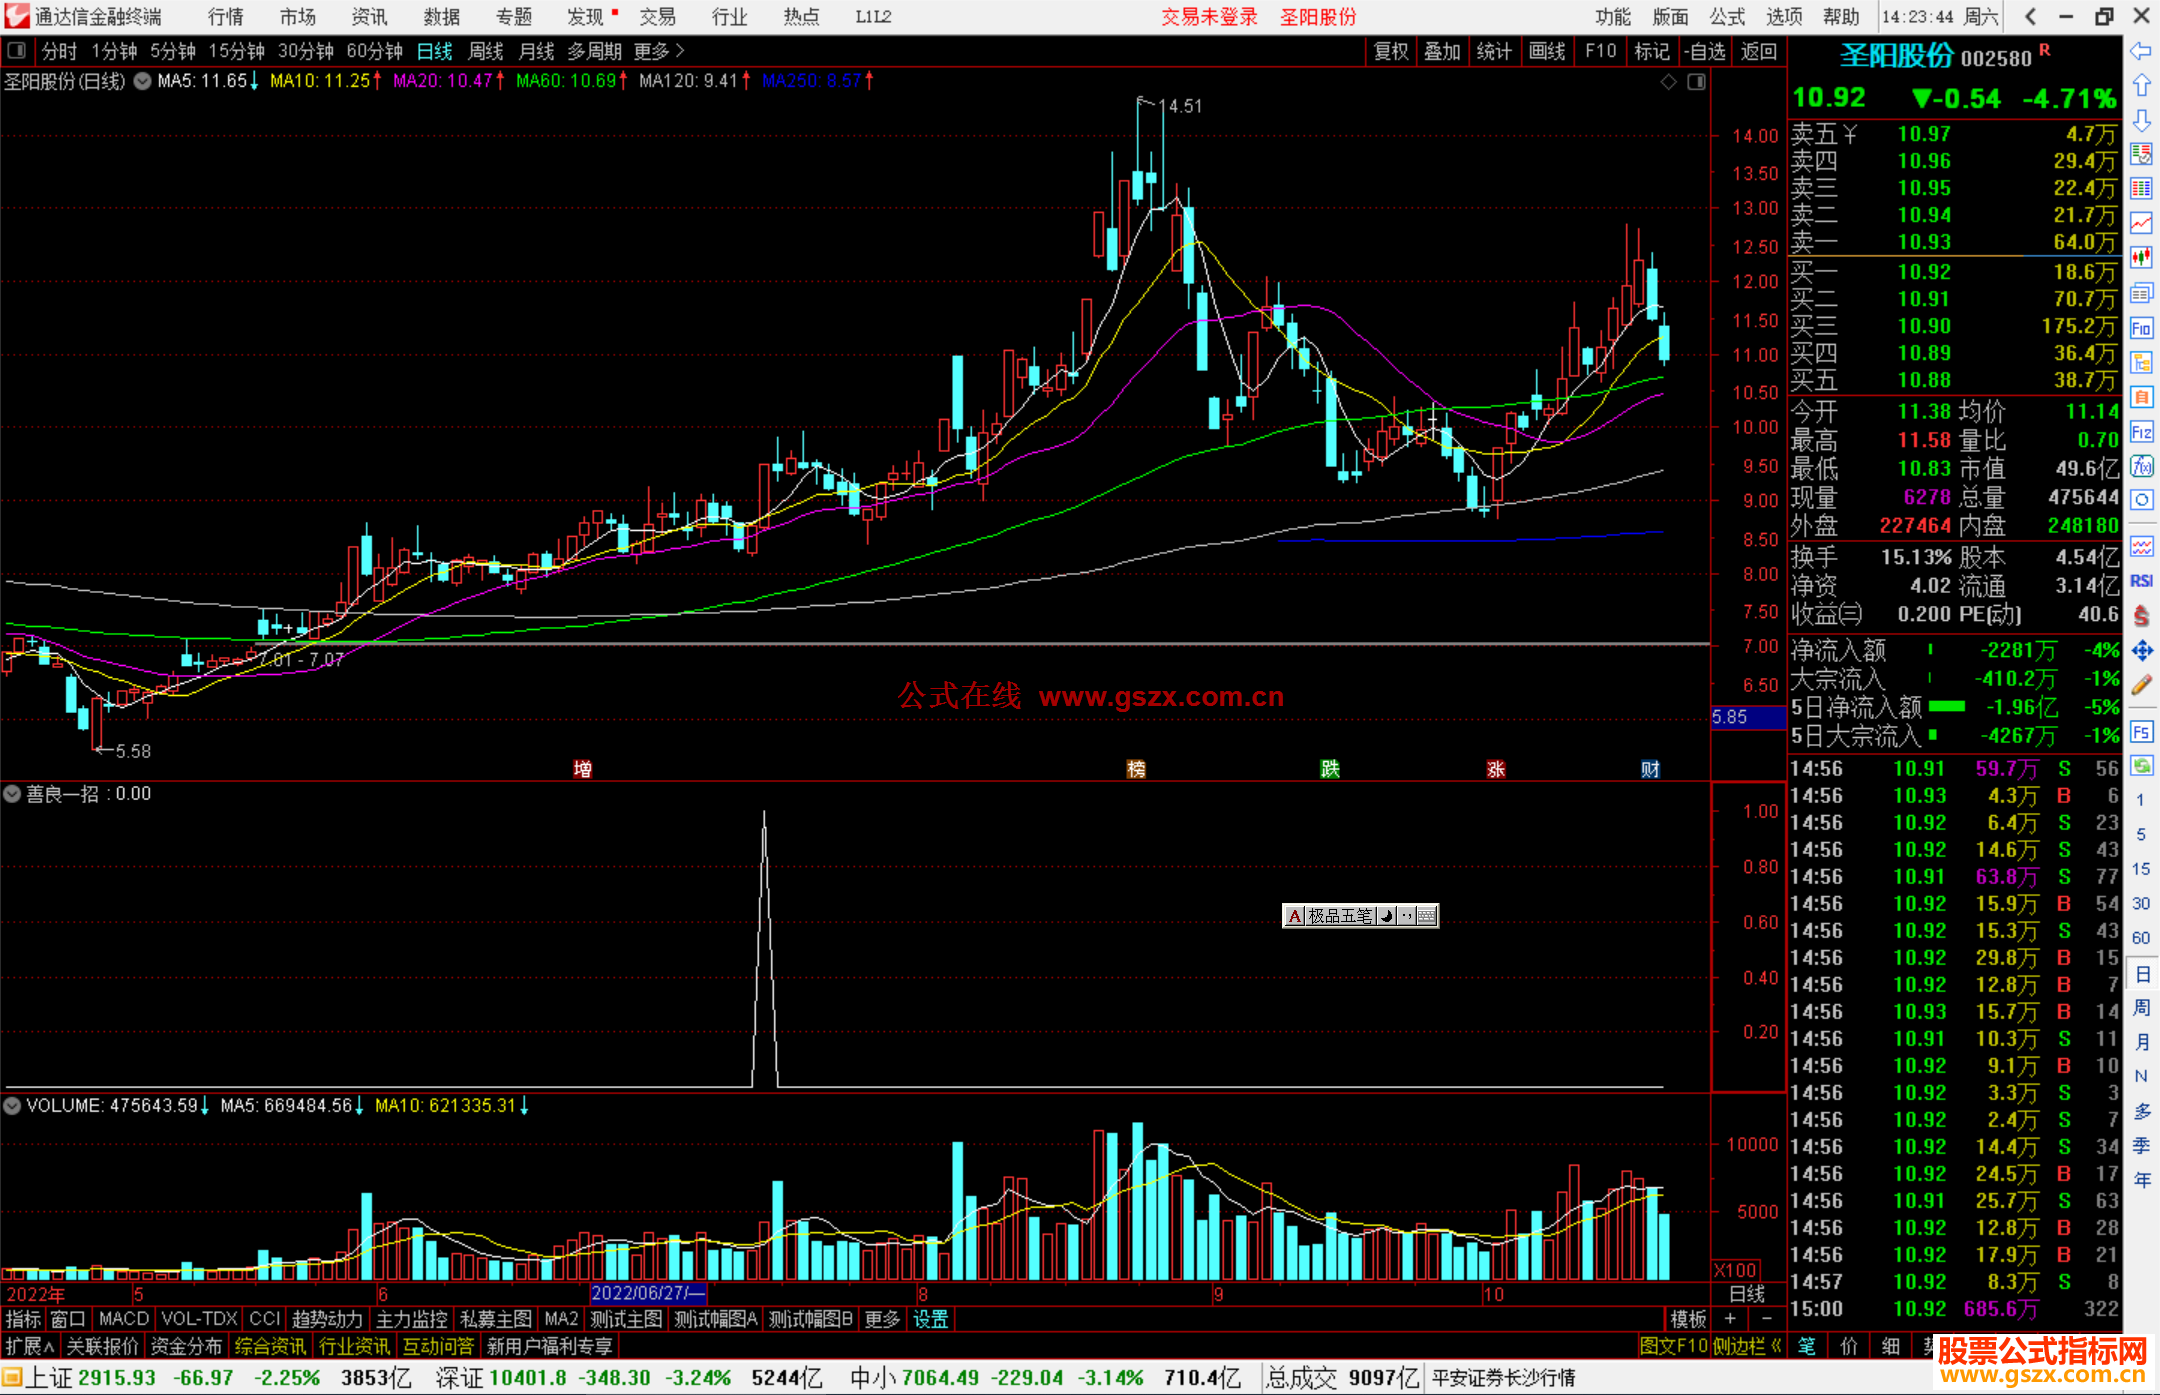The width and height of the screenshot is (2160, 1395).
Task: Click the f(x) formula sidebar icon
Action: point(2141,466)
